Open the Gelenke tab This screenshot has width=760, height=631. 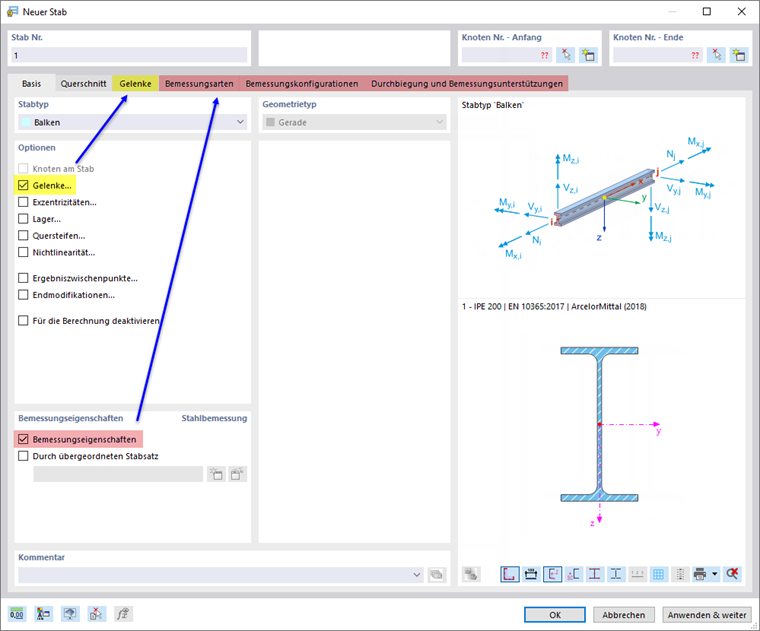pyautogui.click(x=135, y=83)
